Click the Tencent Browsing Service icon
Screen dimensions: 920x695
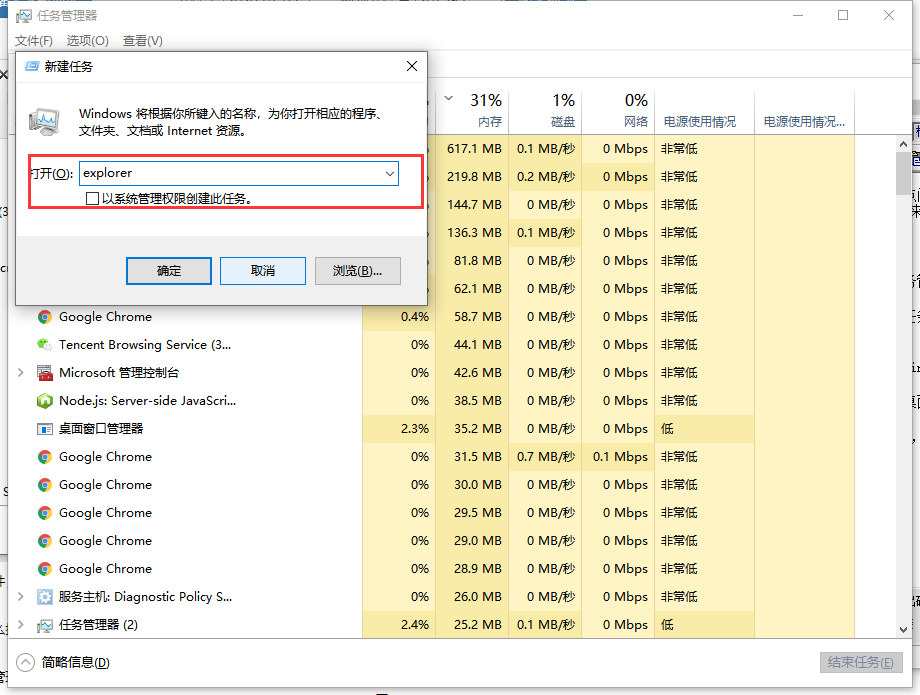(x=44, y=345)
